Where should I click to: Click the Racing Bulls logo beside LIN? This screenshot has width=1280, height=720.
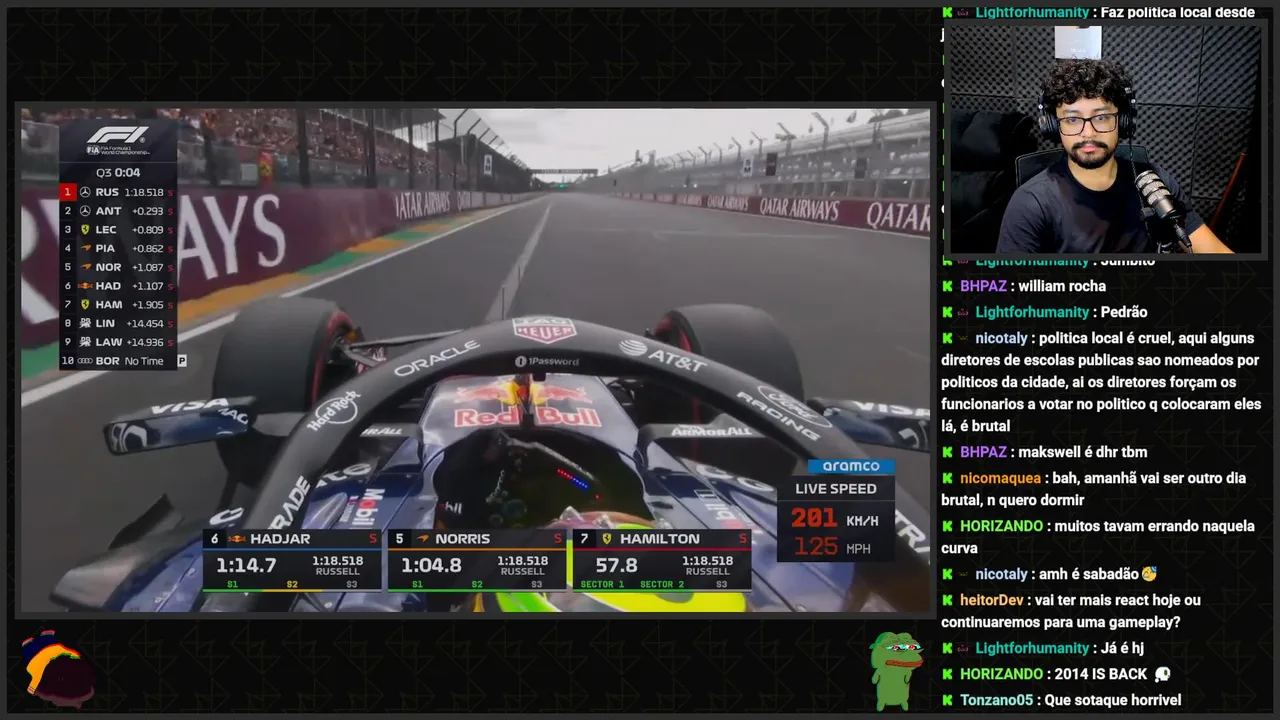click(85, 323)
